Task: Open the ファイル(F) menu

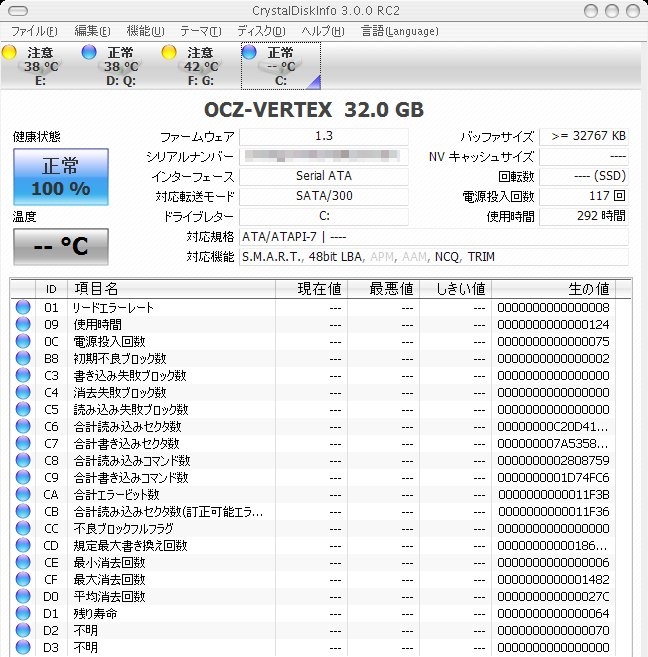Action: 34,31
